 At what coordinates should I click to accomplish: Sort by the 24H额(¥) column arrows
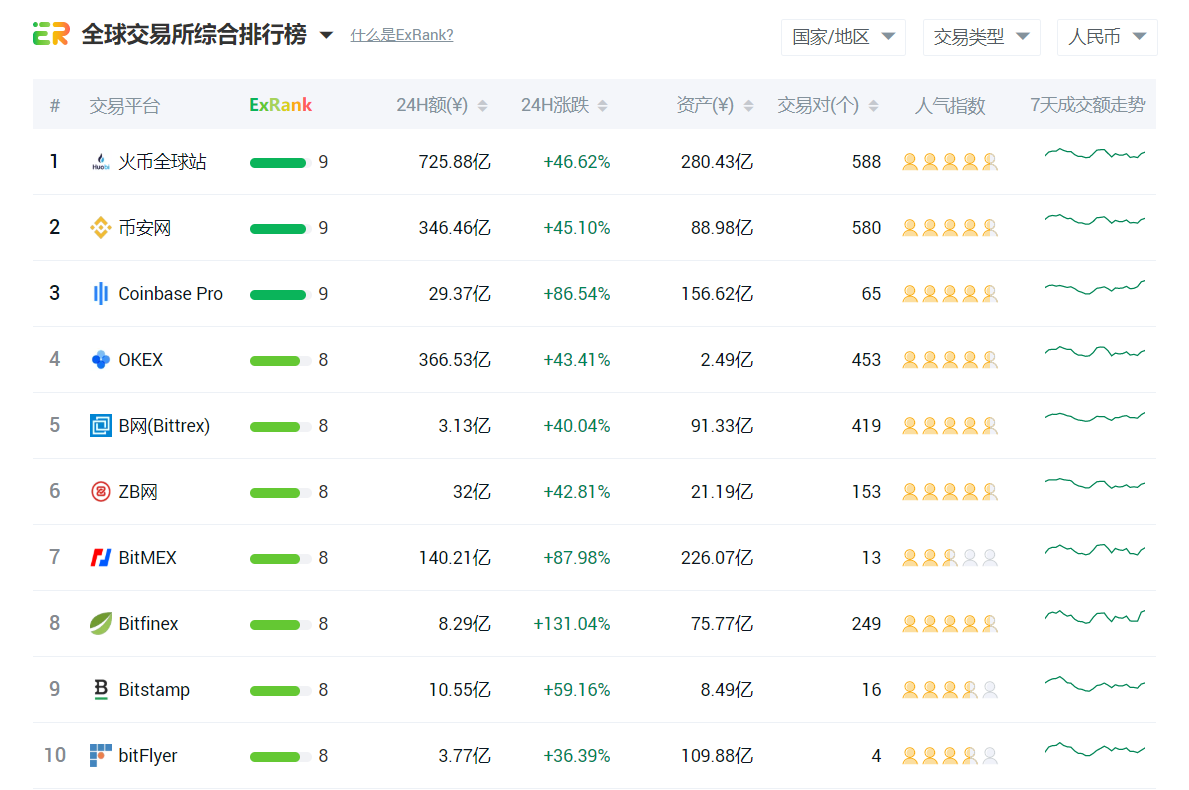[482, 105]
